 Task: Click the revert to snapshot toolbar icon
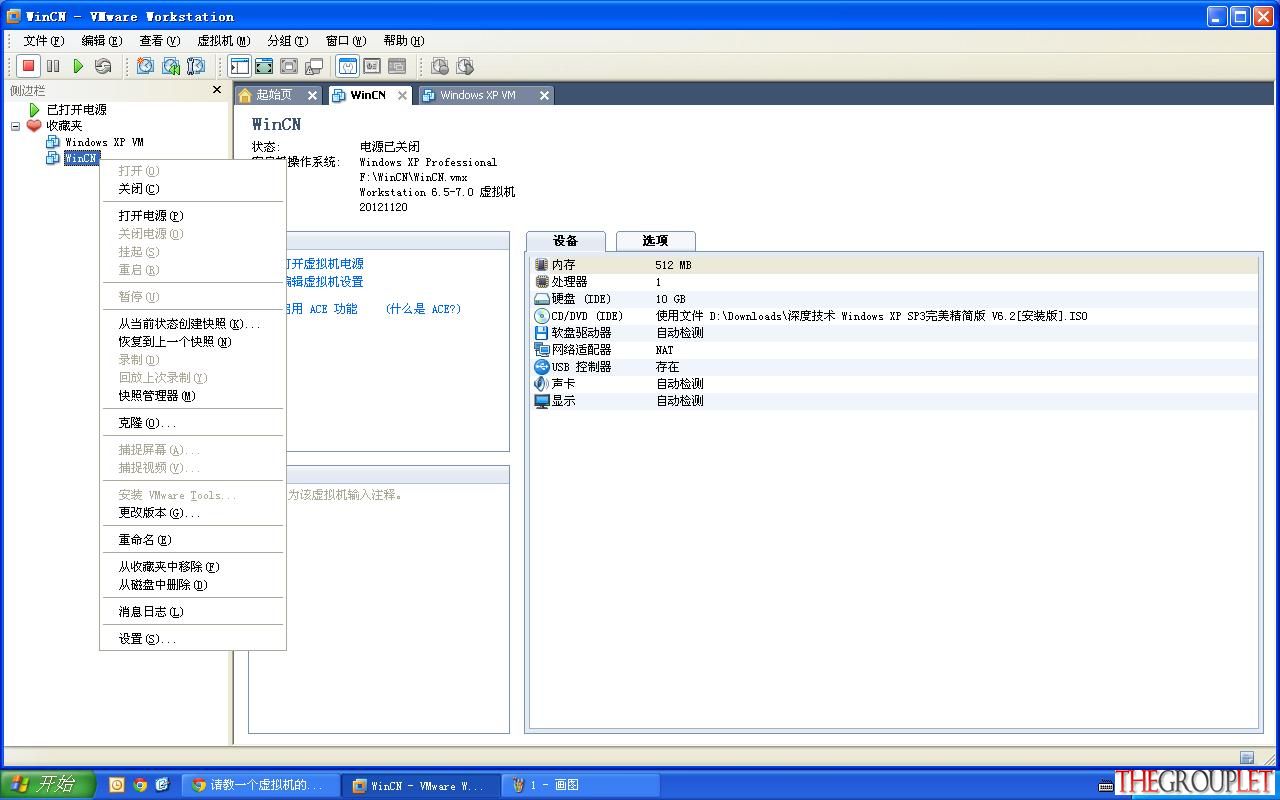point(171,66)
